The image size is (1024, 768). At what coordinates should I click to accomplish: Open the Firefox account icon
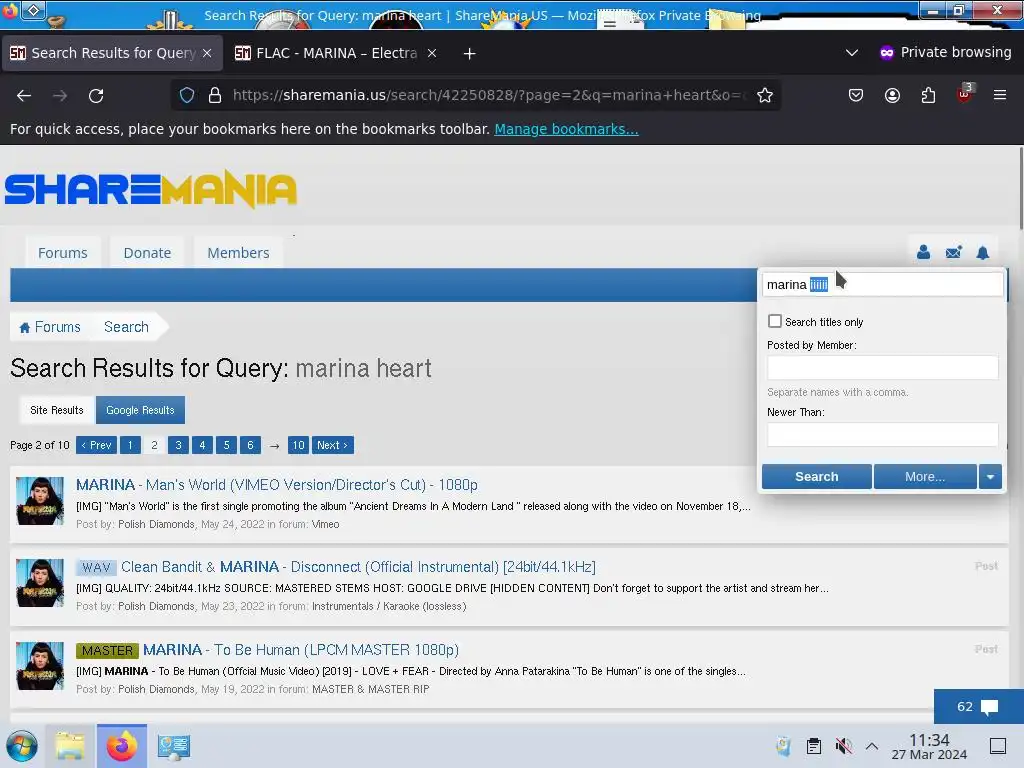[x=892, y=95]
